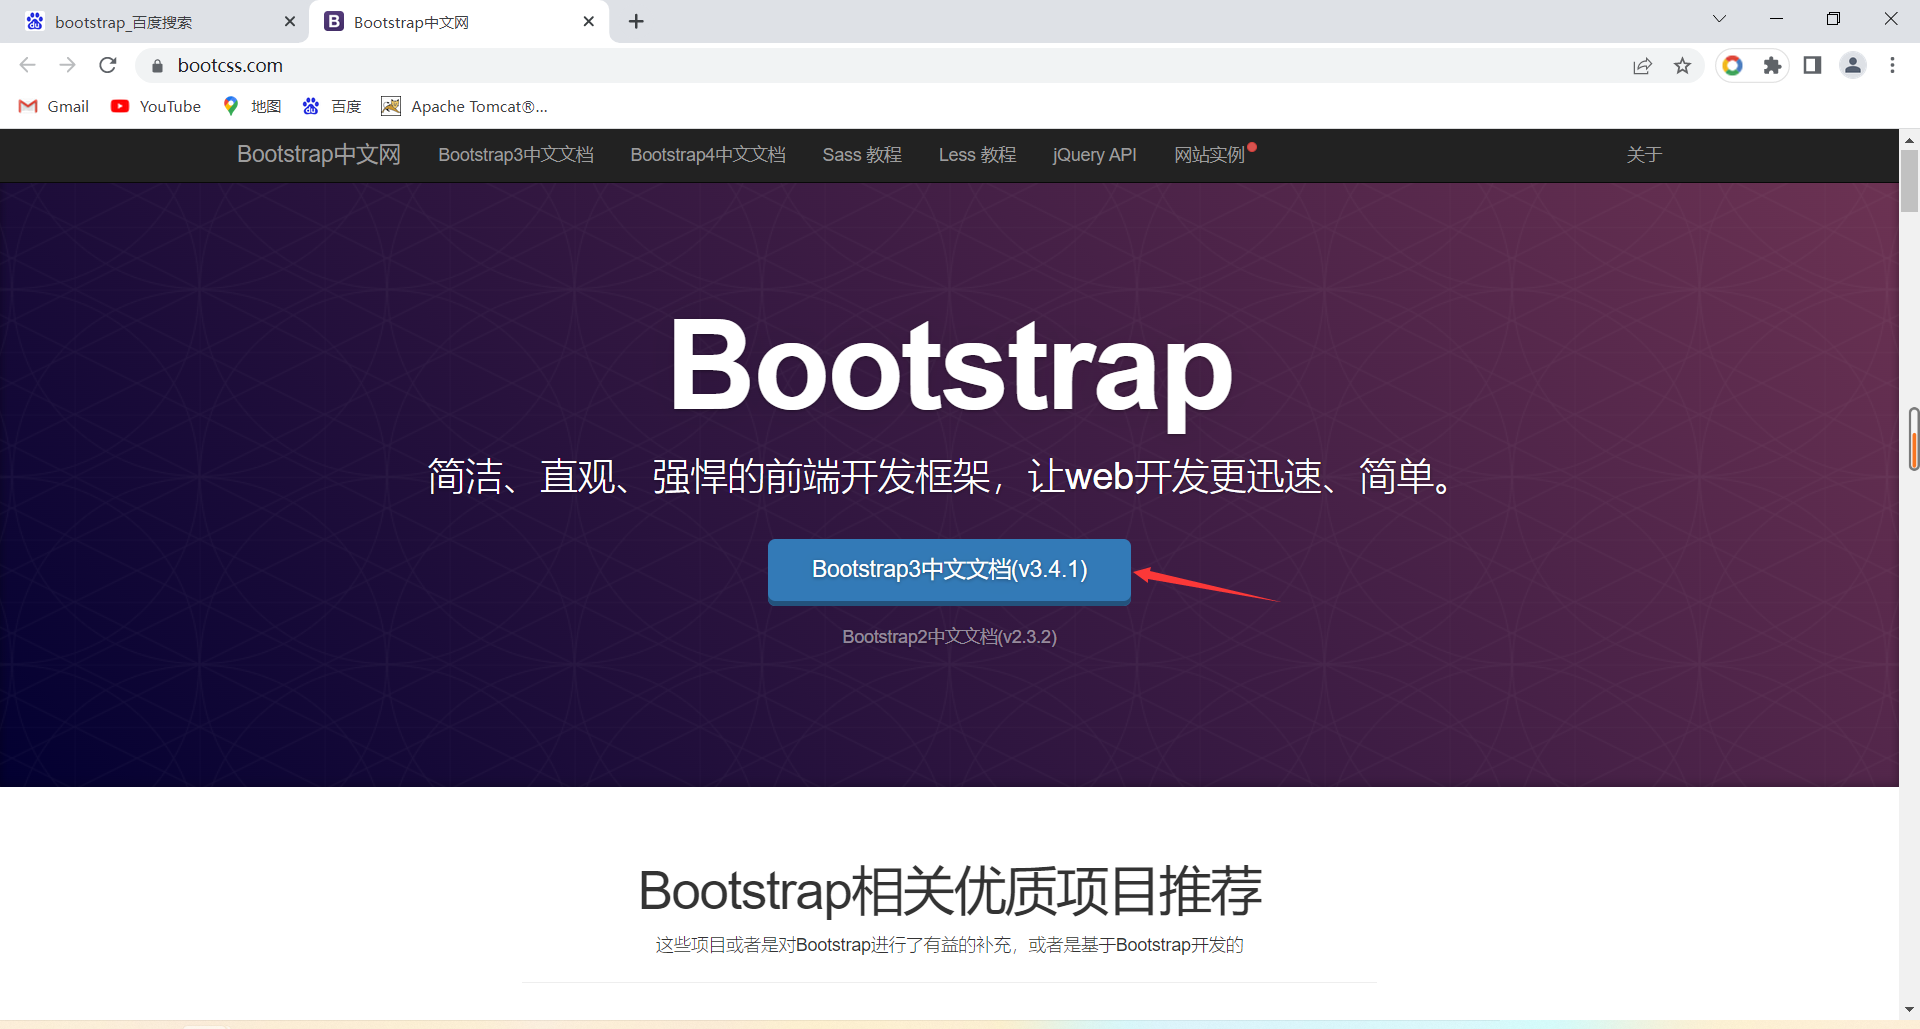Open 网站实例 nav item
1920x1029 pixels.
[x=1210, y=155]
